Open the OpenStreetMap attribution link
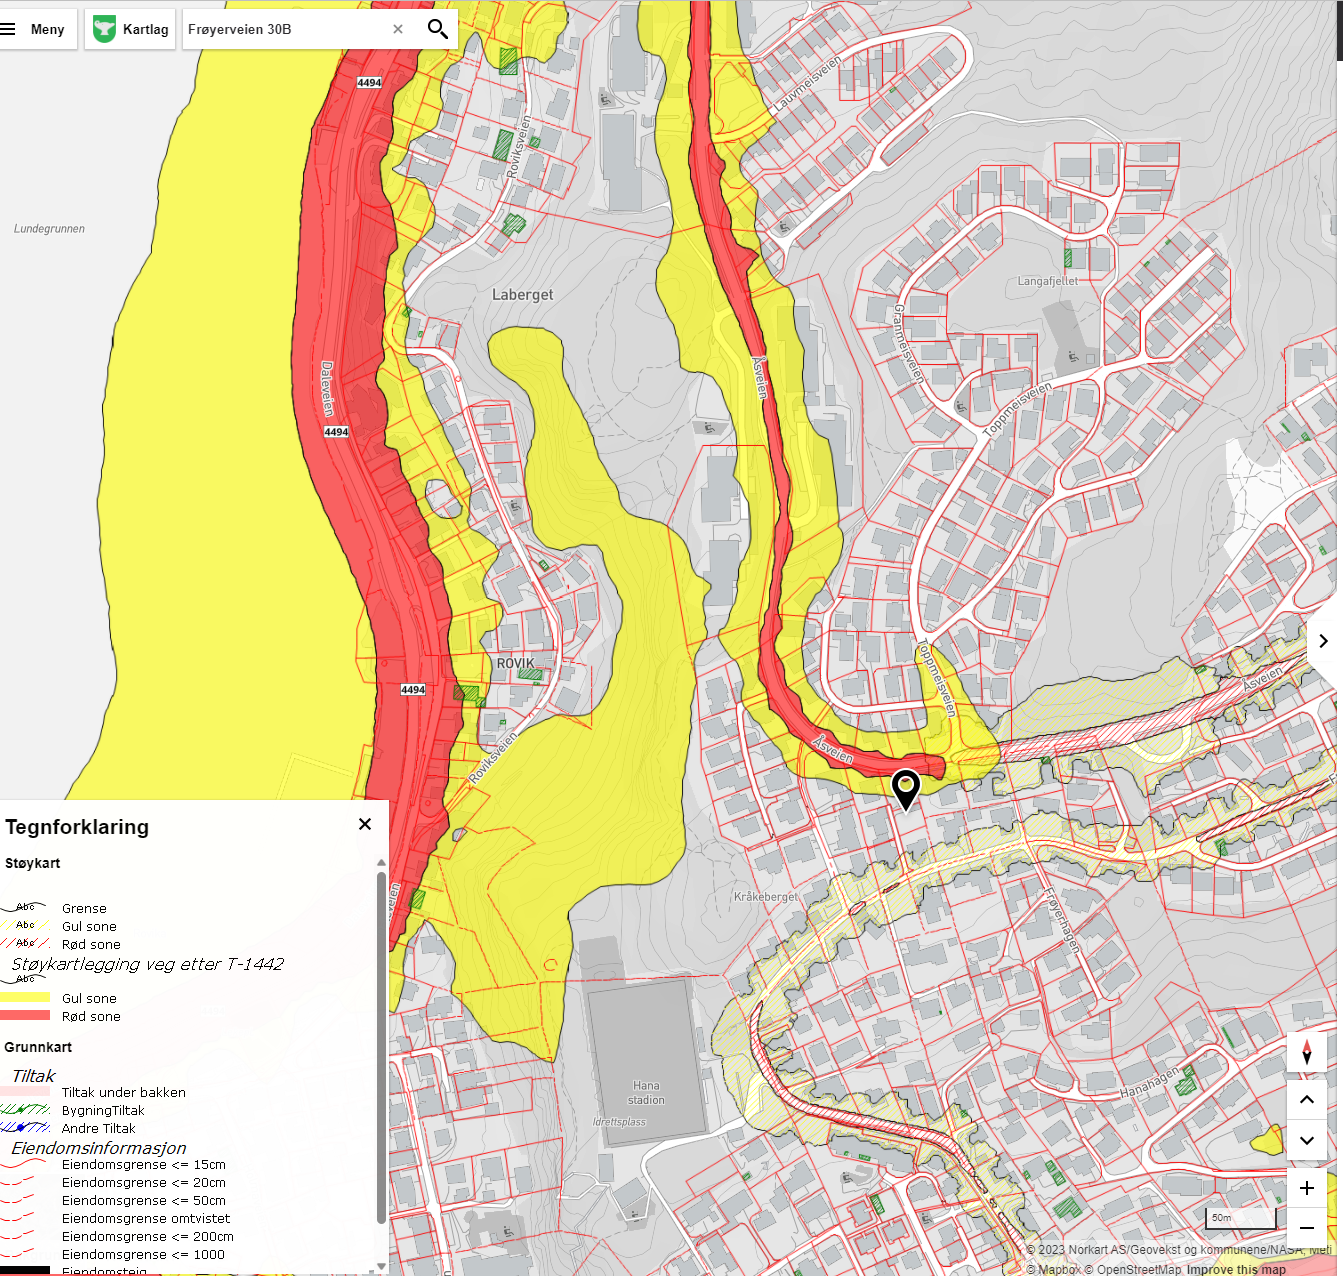1343x1276 pixels. [x=1133, y=1269]
